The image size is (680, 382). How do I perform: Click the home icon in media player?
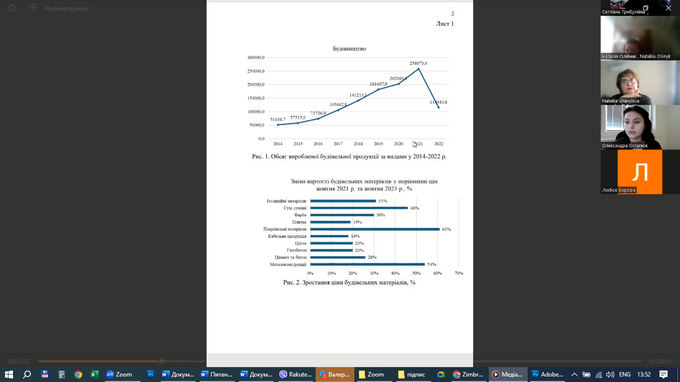pyautogui.click(x=12, y=8)
